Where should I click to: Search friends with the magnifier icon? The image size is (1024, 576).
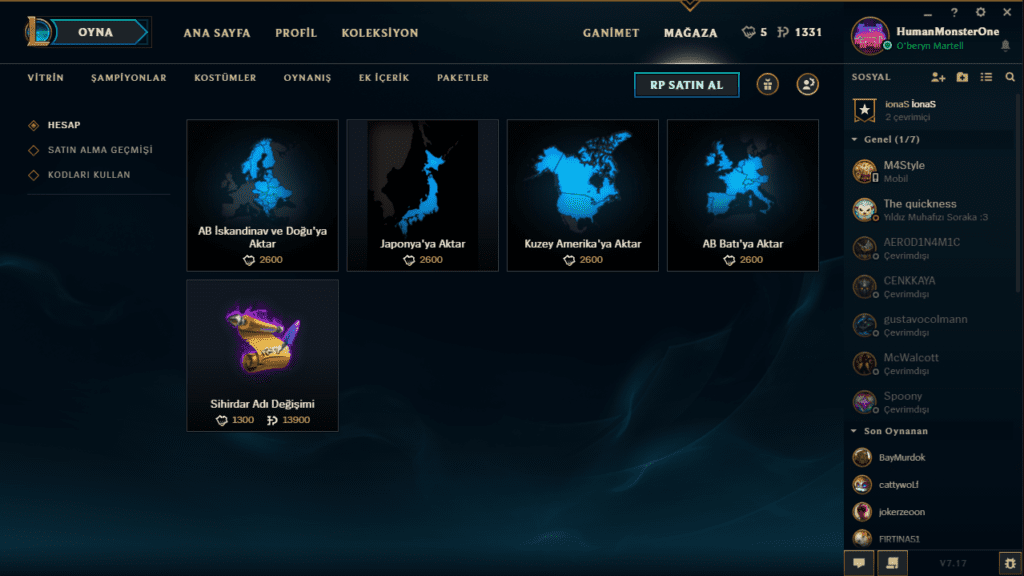pos(1010,77)
